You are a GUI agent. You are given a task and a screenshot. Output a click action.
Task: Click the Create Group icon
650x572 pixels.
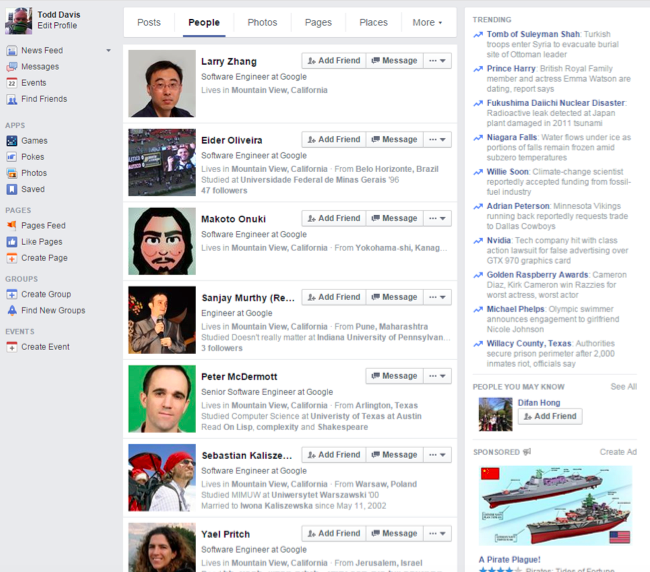pyautogui.click(x=12, y=294)
